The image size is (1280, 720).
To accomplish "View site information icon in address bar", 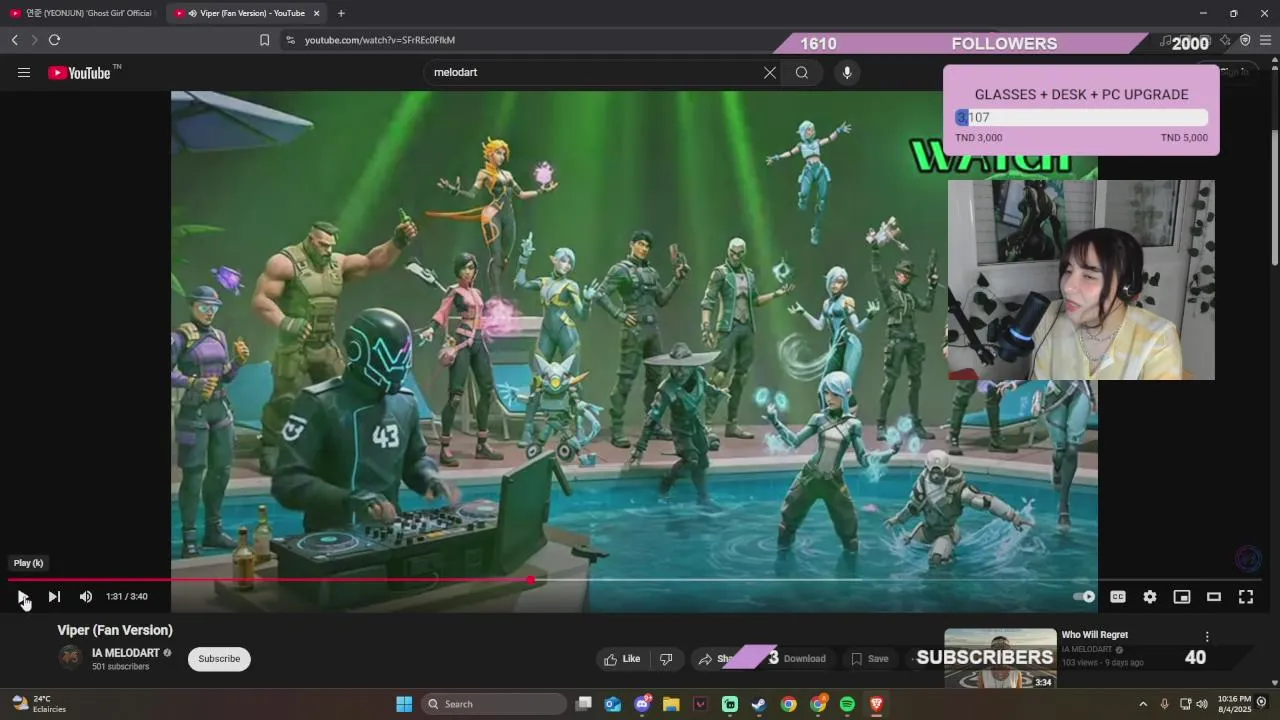I will pos(290,40).
